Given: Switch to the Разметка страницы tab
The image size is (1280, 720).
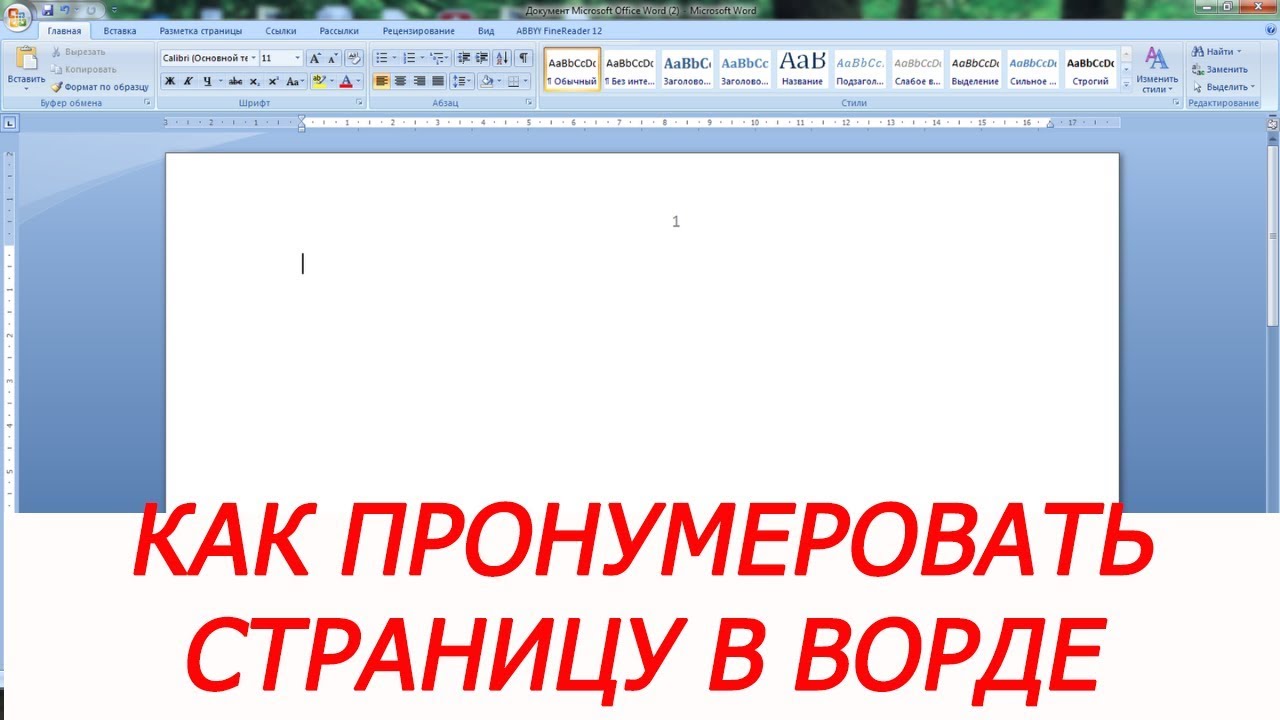Looking at the screenshot, I should tap(201, 31).
